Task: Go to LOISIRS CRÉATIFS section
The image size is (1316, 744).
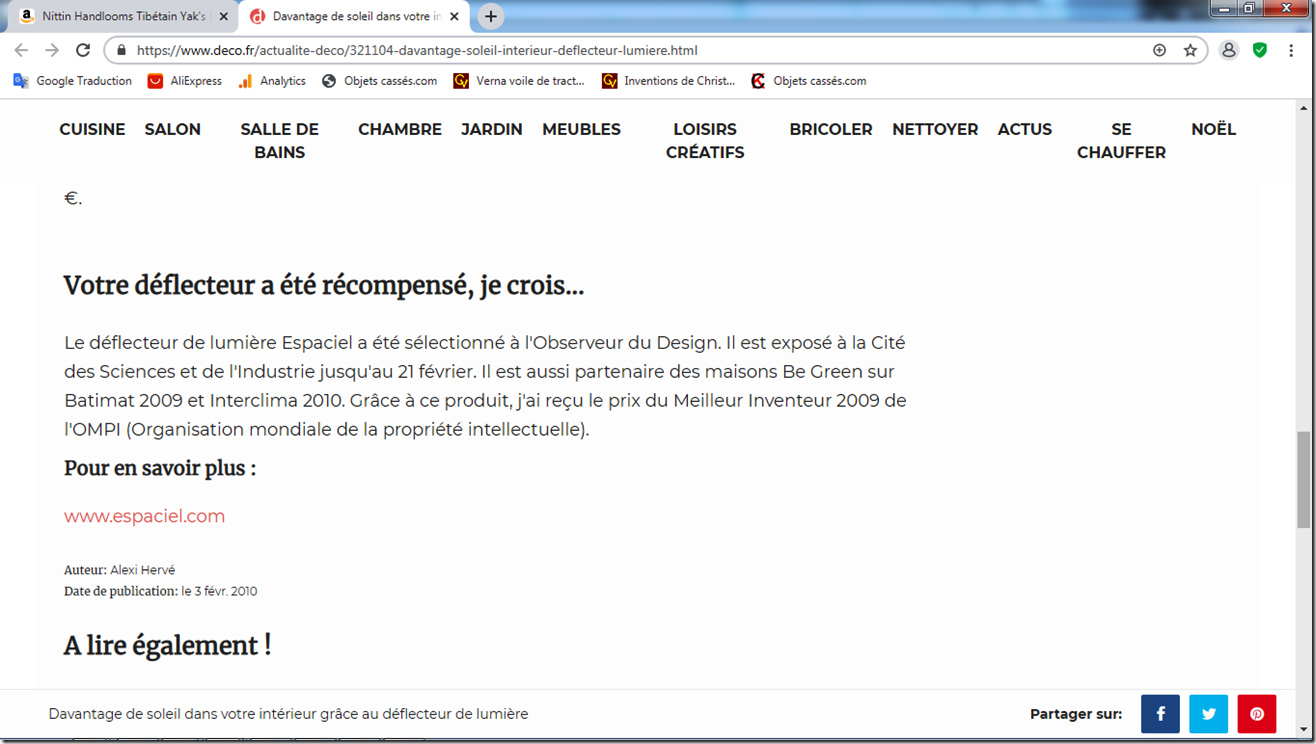Action: click(705, 141)
